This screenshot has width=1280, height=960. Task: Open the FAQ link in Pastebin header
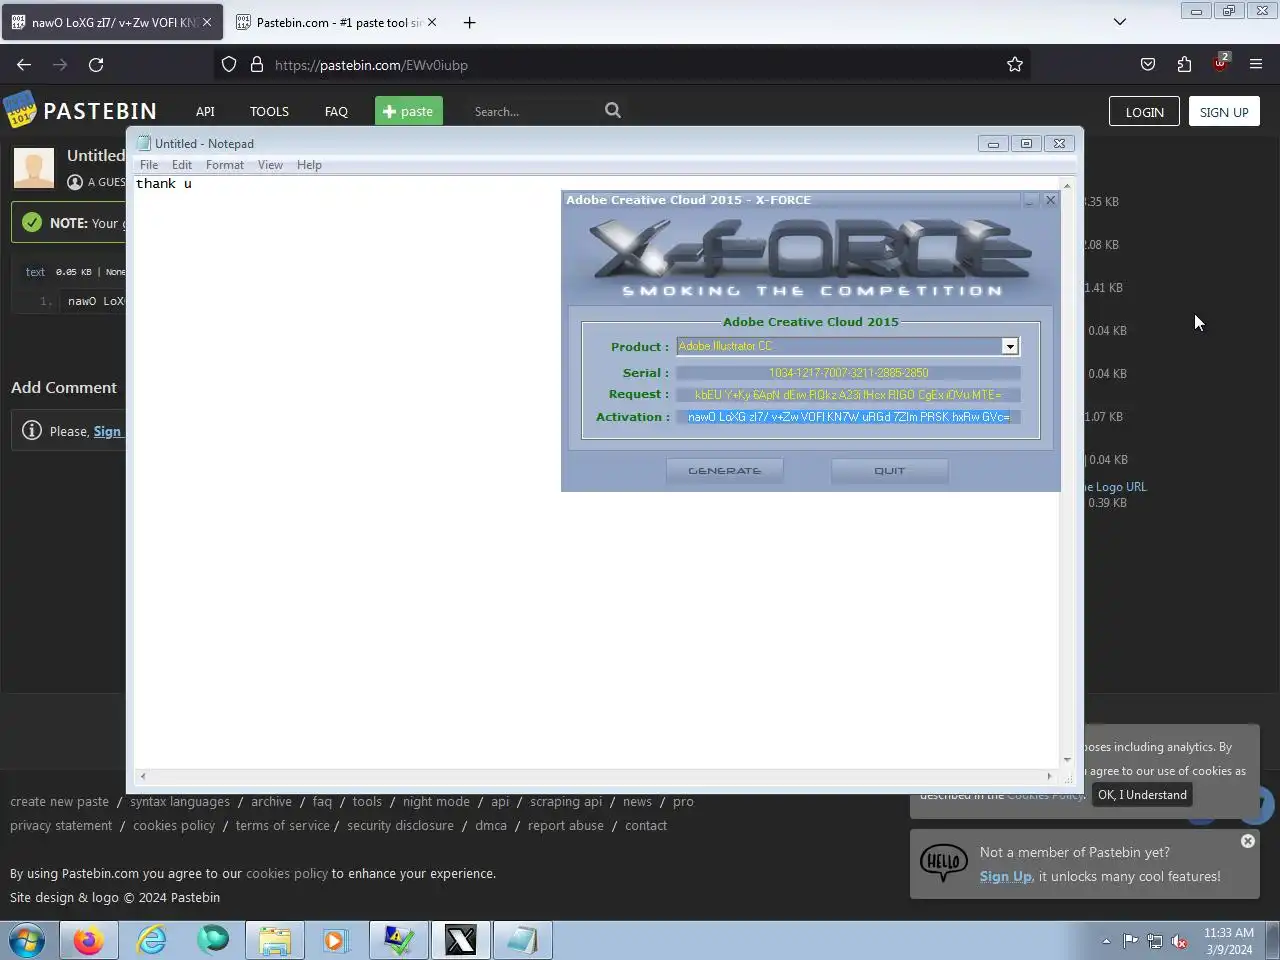coord(336,112)
